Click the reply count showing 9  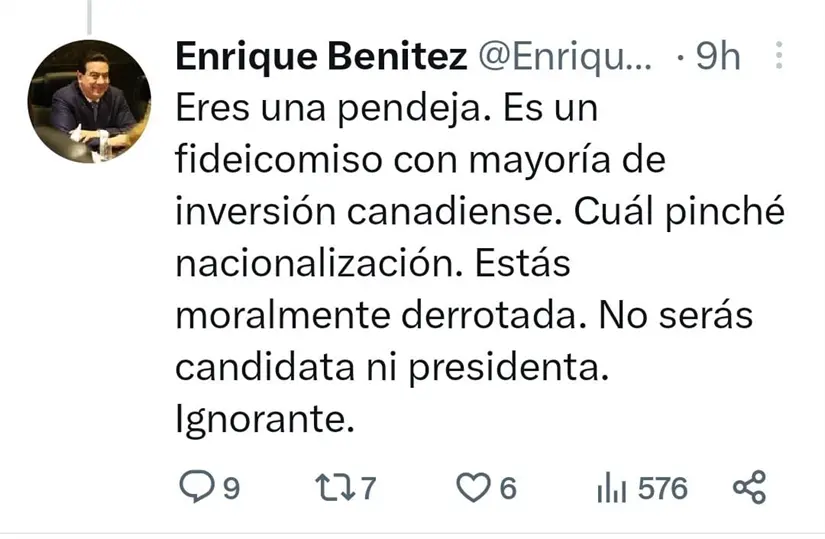[x=230, y=489]
